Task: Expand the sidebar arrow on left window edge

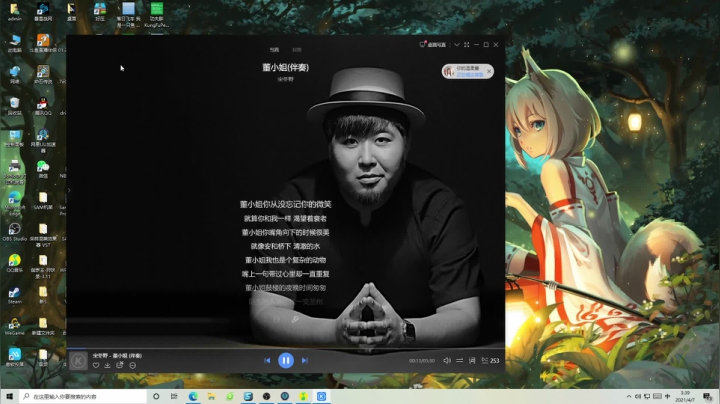Action: (69, 190)
